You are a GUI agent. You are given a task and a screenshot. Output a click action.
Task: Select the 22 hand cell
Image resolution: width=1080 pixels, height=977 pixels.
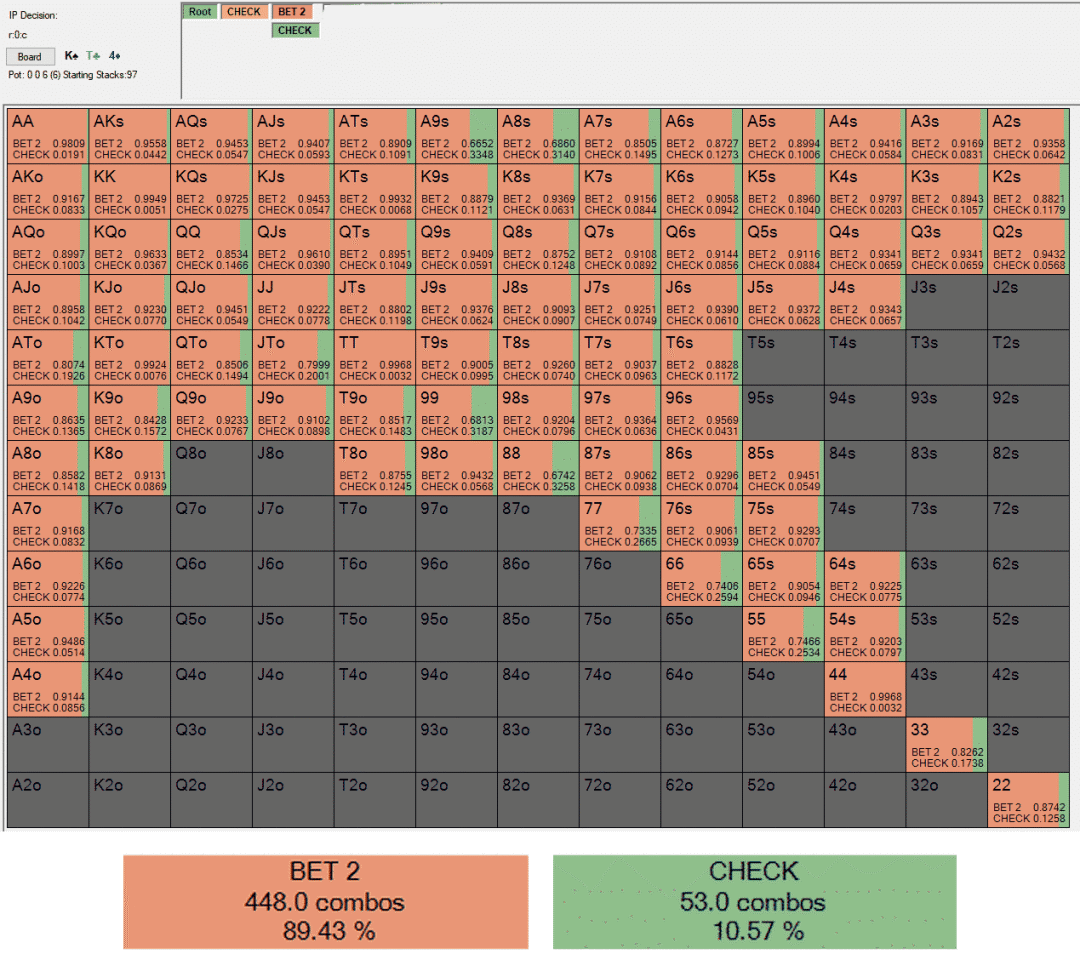(1028, 800)
